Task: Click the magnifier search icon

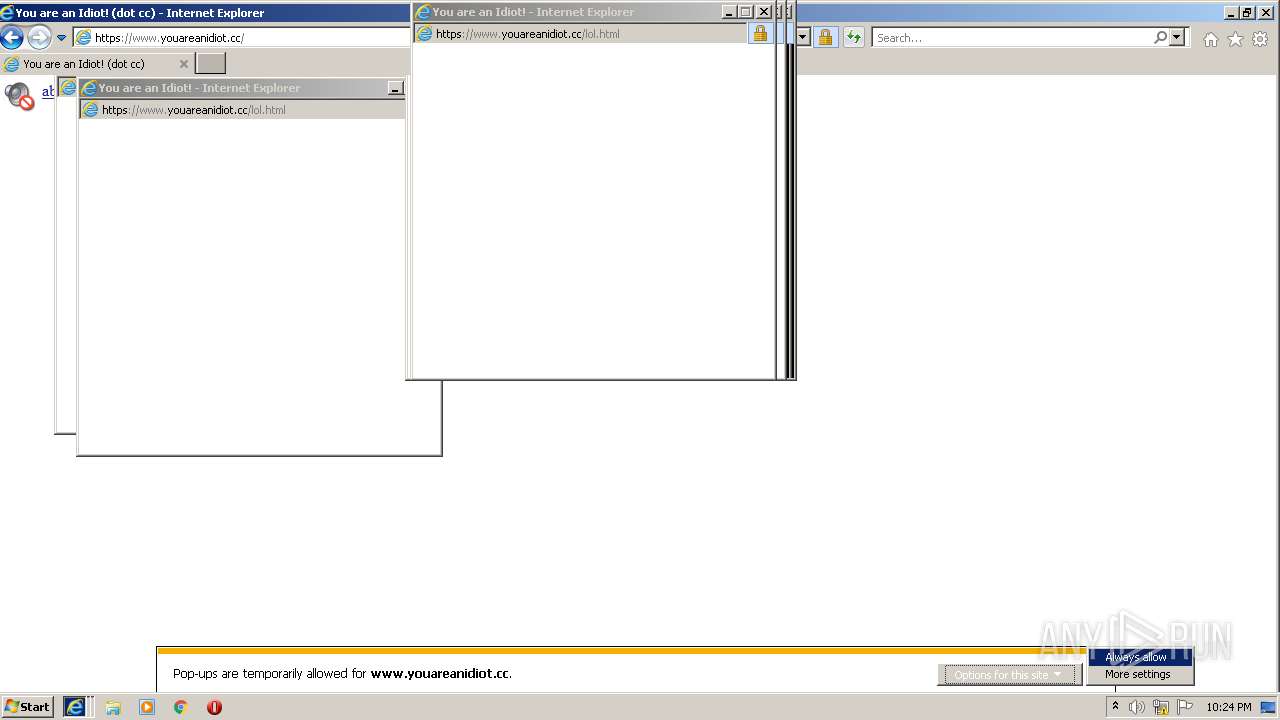Action: coord(1160,37)
